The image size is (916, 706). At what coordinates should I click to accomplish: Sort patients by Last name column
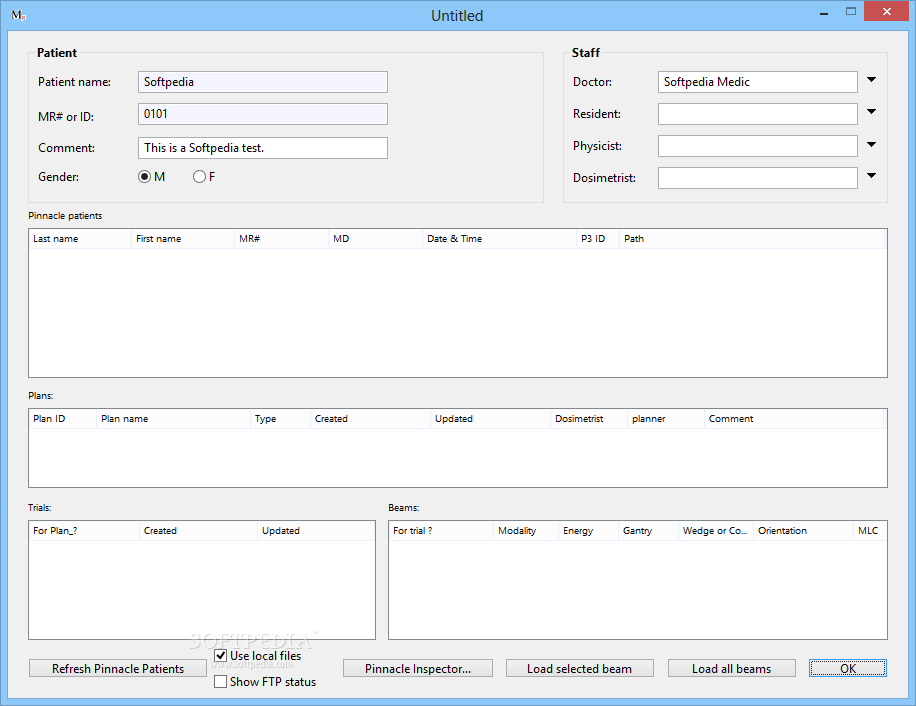coord(80,238)
